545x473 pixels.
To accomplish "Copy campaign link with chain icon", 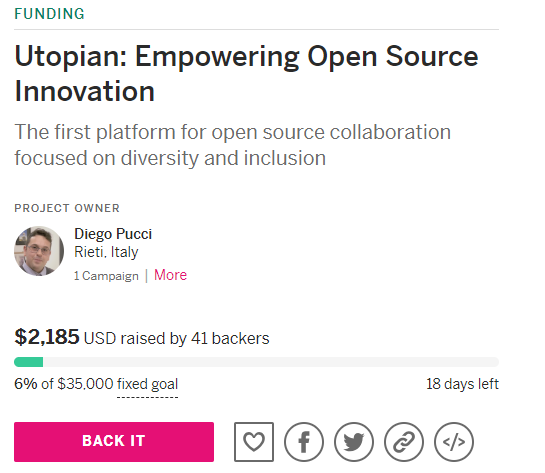I will tap(404, 442).
